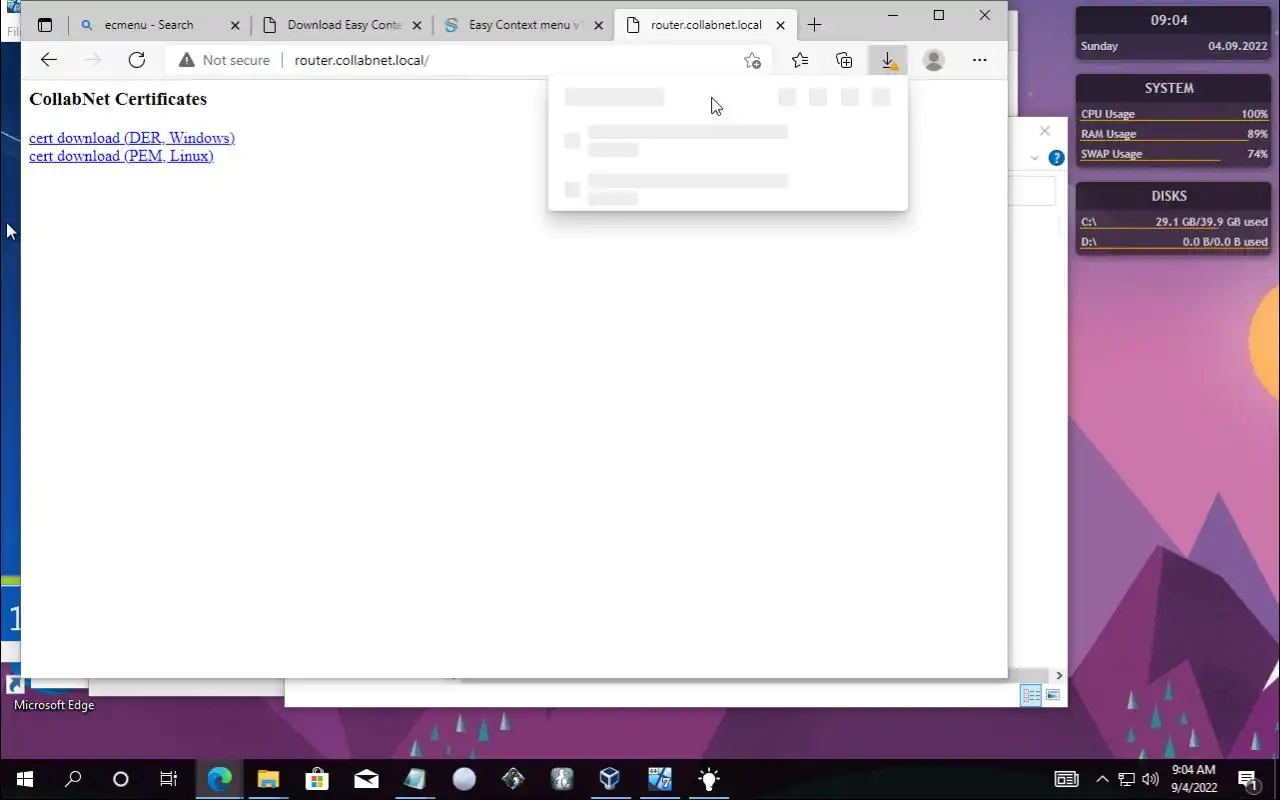1280x800 pixels.
Task: Open Task View on taskbar
Action: pos(169,779)
